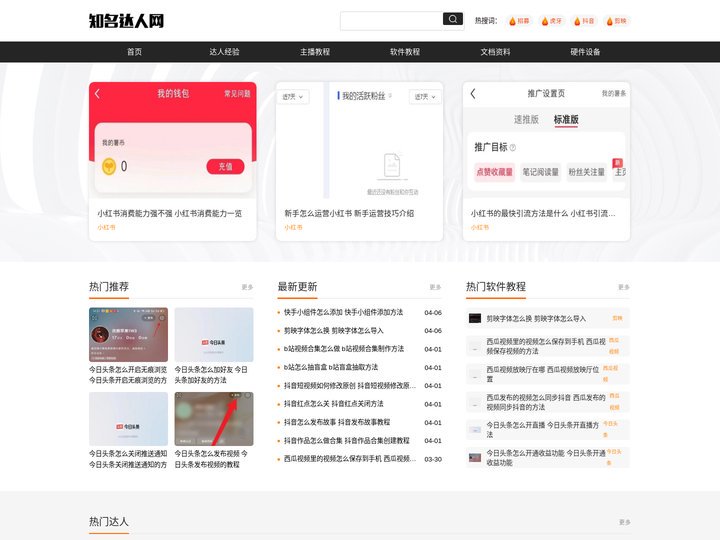
Task: Open 达人经验 navigation item
Action: click(x=224, y=52)
